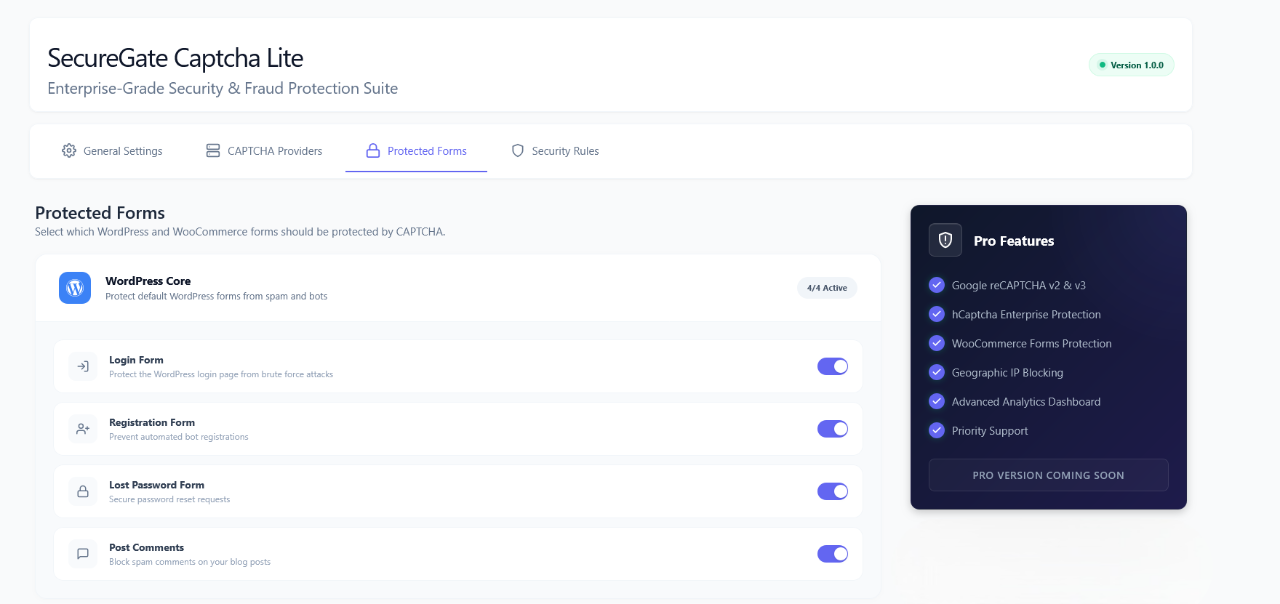Open the CAPTCHA Providers tab
1280x604 pixels.
pos(273,151)
